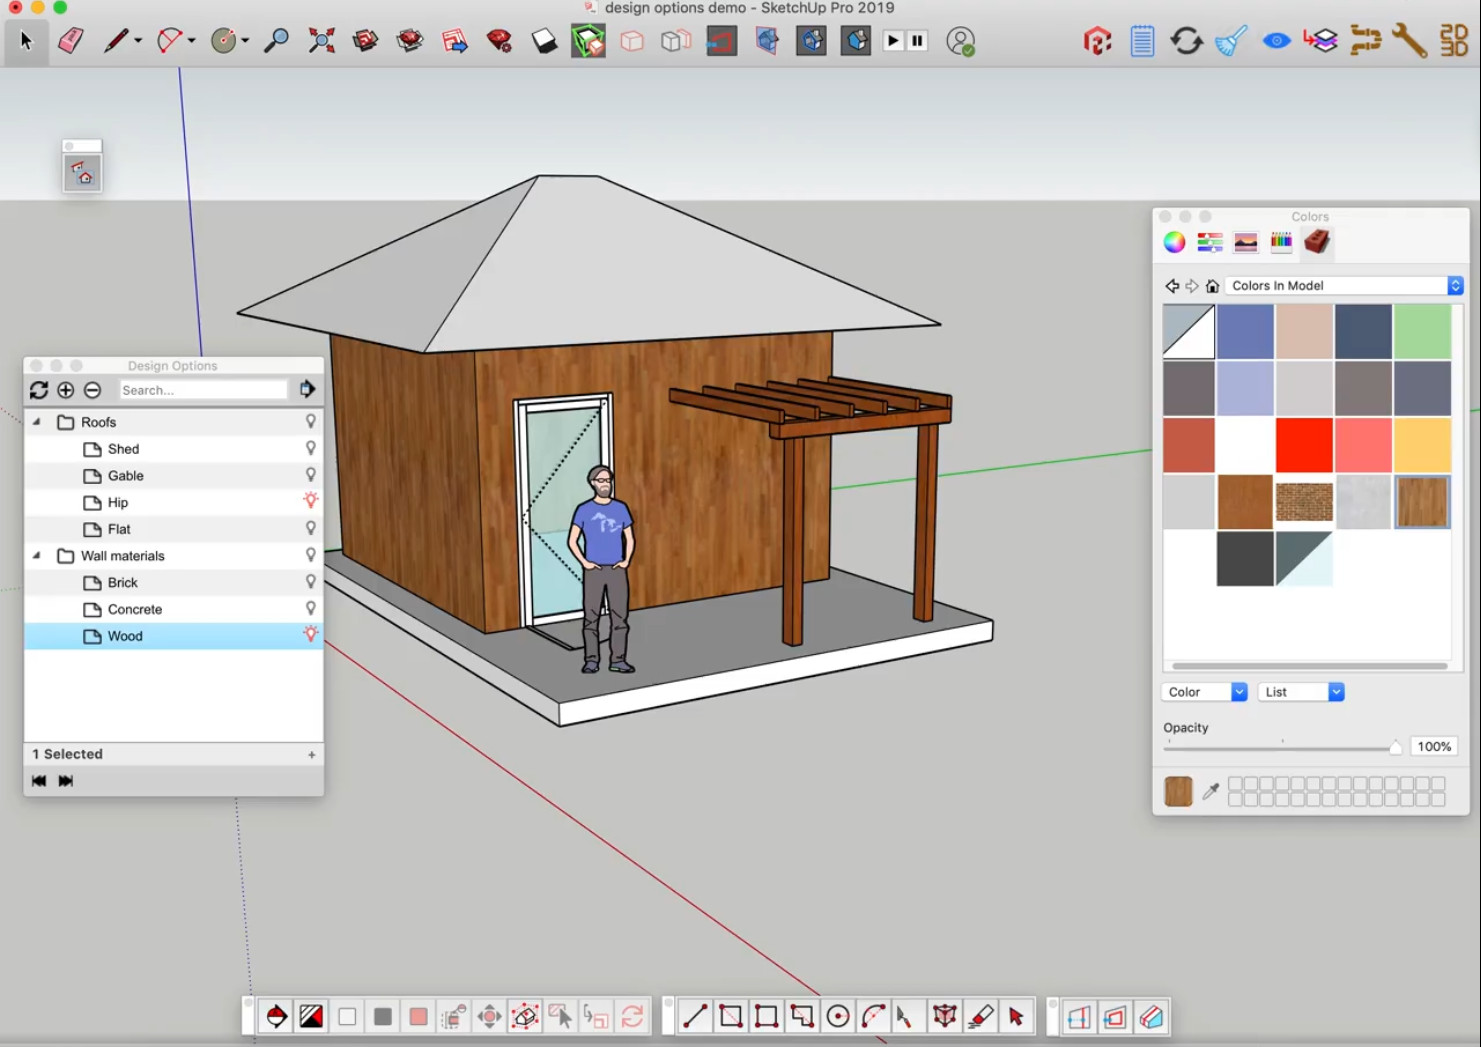Switch to the crayons color tab
Screen dimensions: 1481x1047
coord(1281,242)
